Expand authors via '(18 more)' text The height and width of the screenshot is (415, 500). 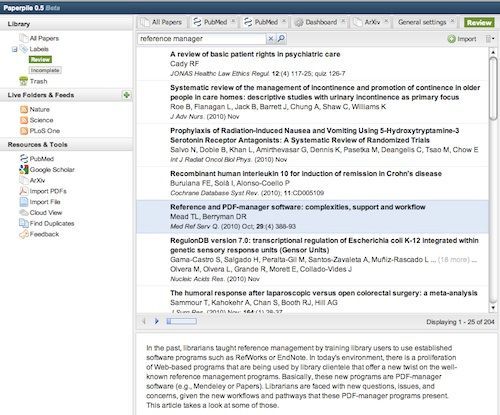pos(454,260)
